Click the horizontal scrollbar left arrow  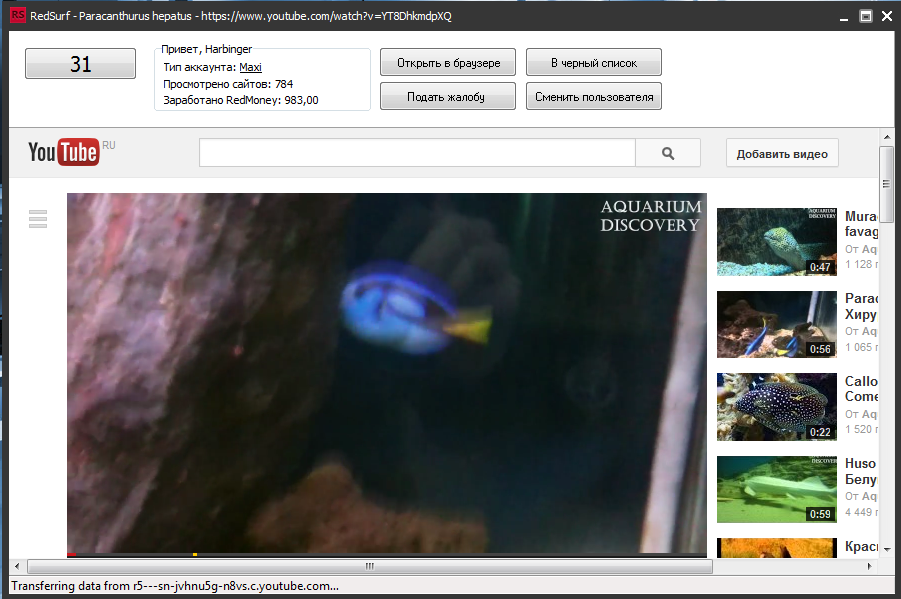click(17, 566)
